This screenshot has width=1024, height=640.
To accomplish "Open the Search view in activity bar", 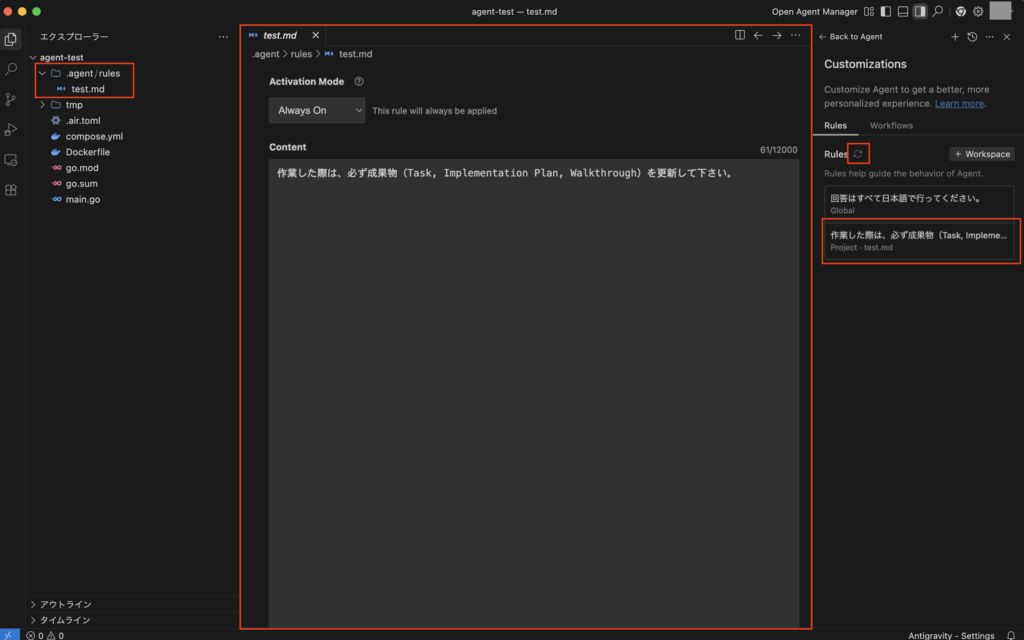I will tap(12, 70).
